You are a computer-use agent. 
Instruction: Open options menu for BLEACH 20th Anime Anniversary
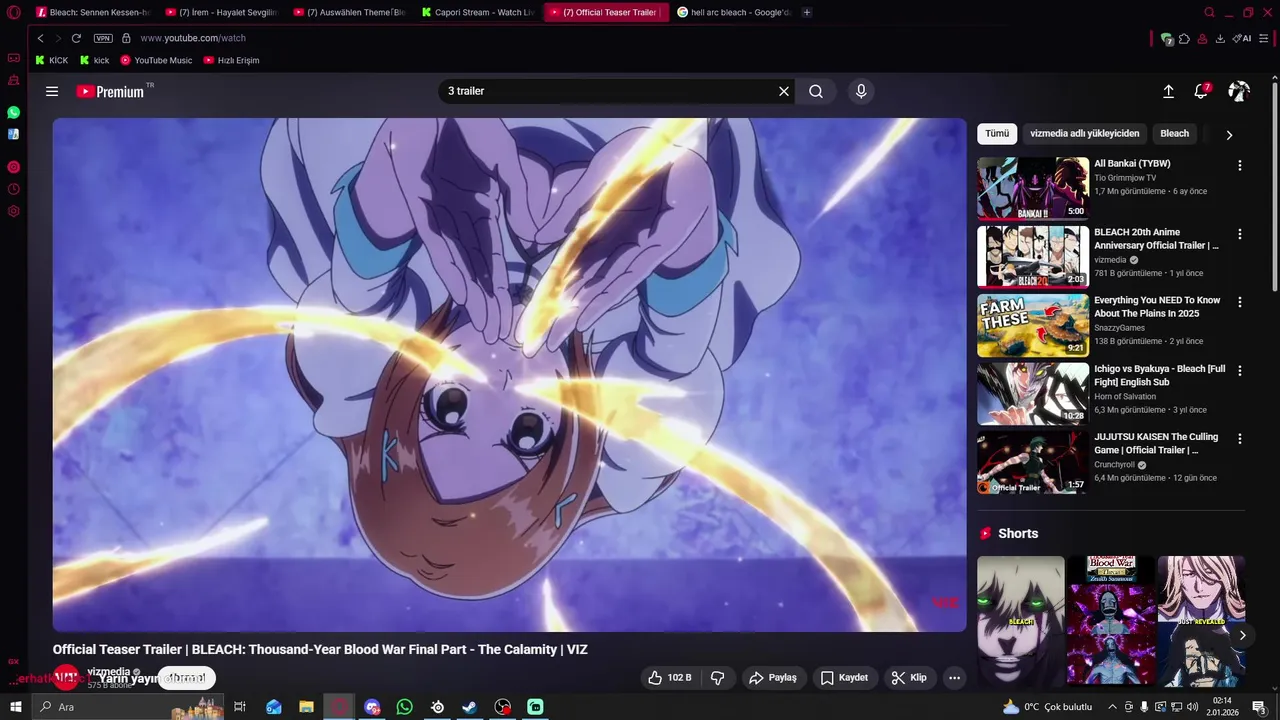pos(1240,234)
